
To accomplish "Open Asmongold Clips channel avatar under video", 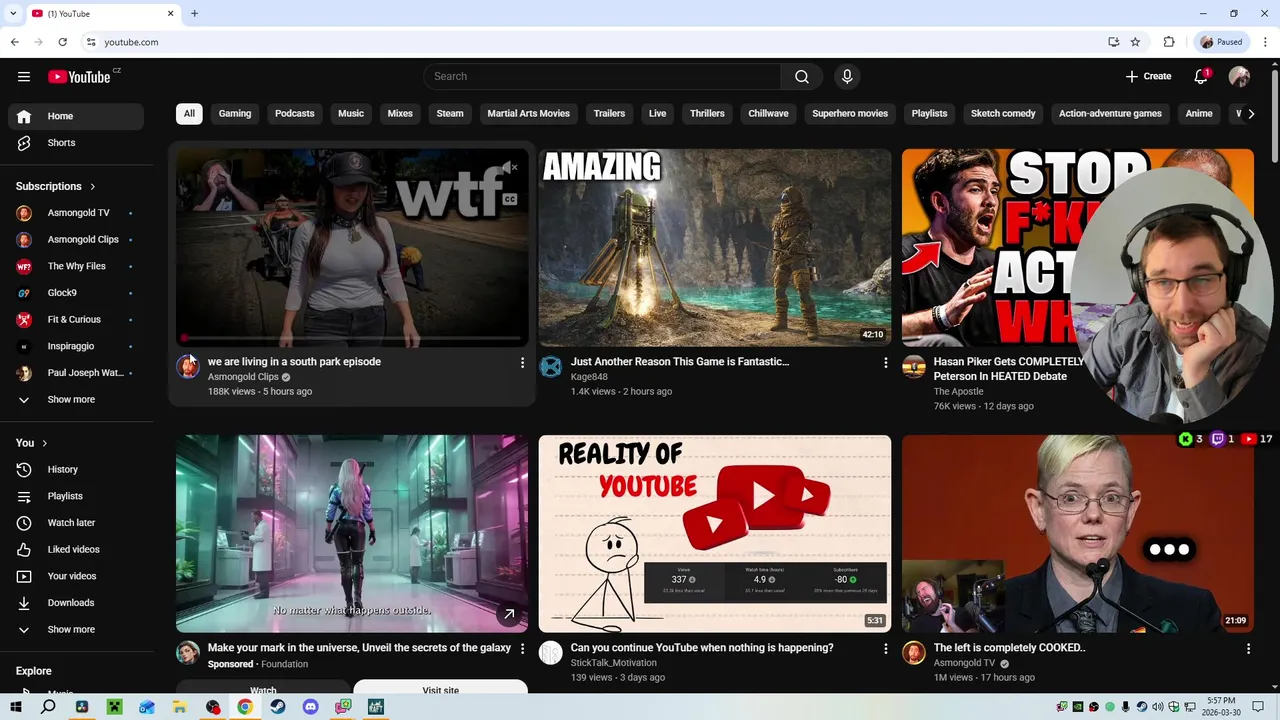I will click(x=188, y=367).
